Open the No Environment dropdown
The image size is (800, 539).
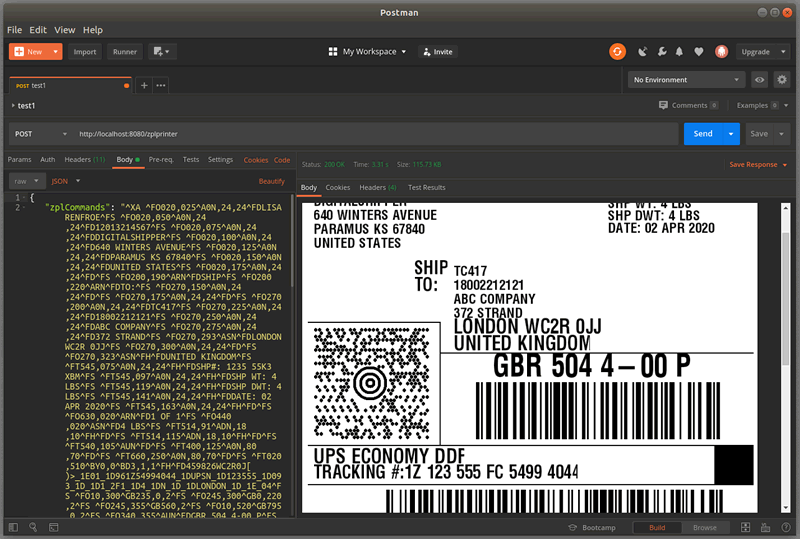coord(686,79)
